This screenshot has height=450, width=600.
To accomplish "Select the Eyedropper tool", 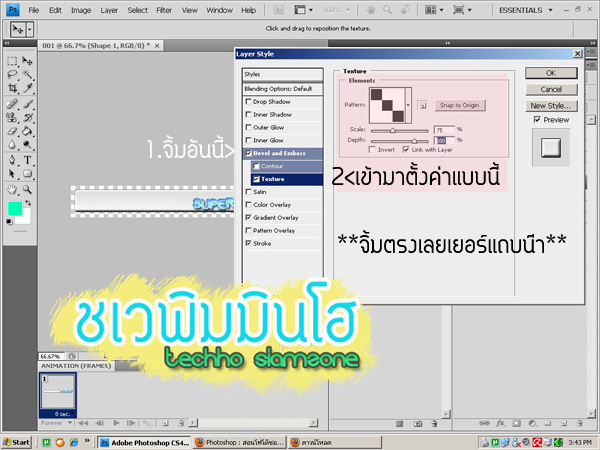I will point(27,88).
